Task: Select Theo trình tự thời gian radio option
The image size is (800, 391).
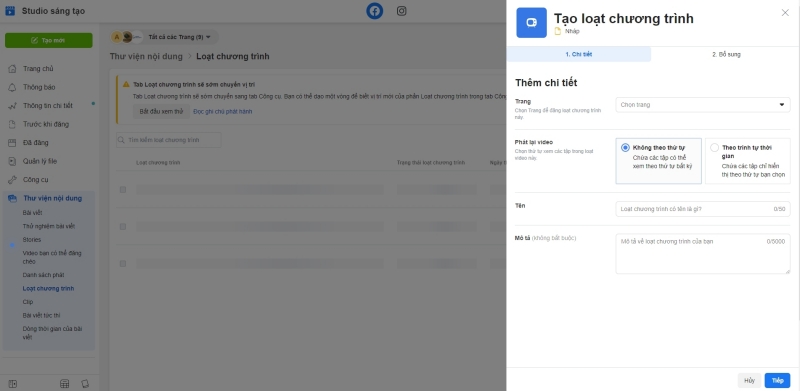Action: pos(714,148)
